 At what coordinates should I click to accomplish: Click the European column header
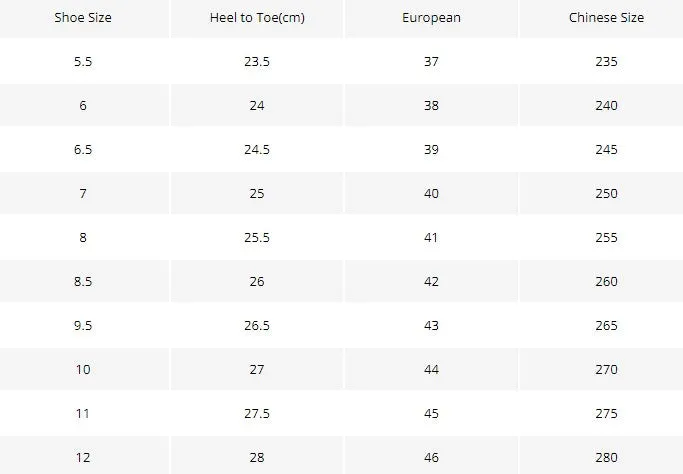[x=431, y=18]
